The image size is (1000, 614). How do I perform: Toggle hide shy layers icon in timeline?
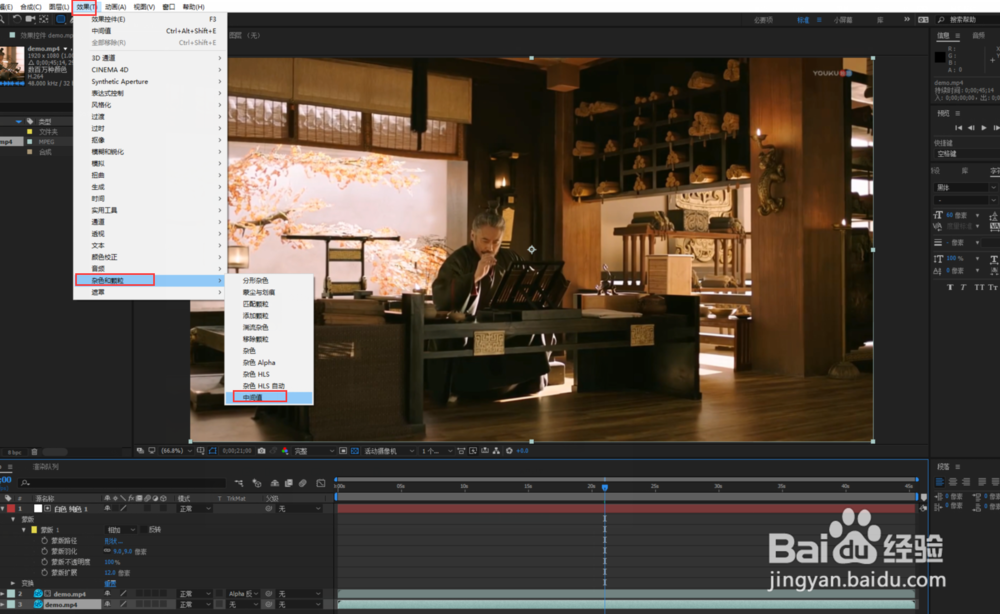tap(275, 483)
